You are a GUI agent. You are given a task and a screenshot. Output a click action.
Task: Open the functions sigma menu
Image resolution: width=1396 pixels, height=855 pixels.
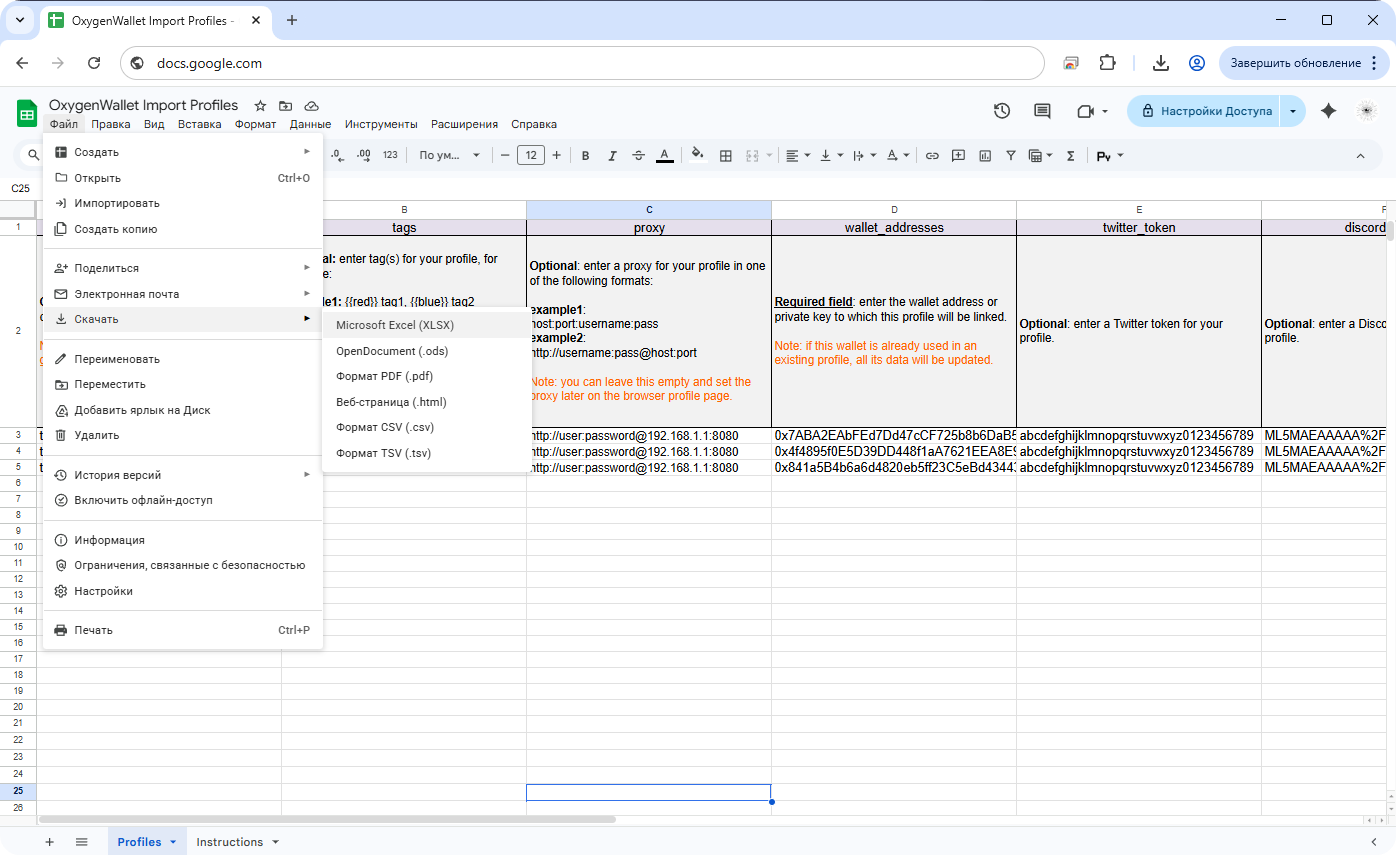click(1071, 155)
